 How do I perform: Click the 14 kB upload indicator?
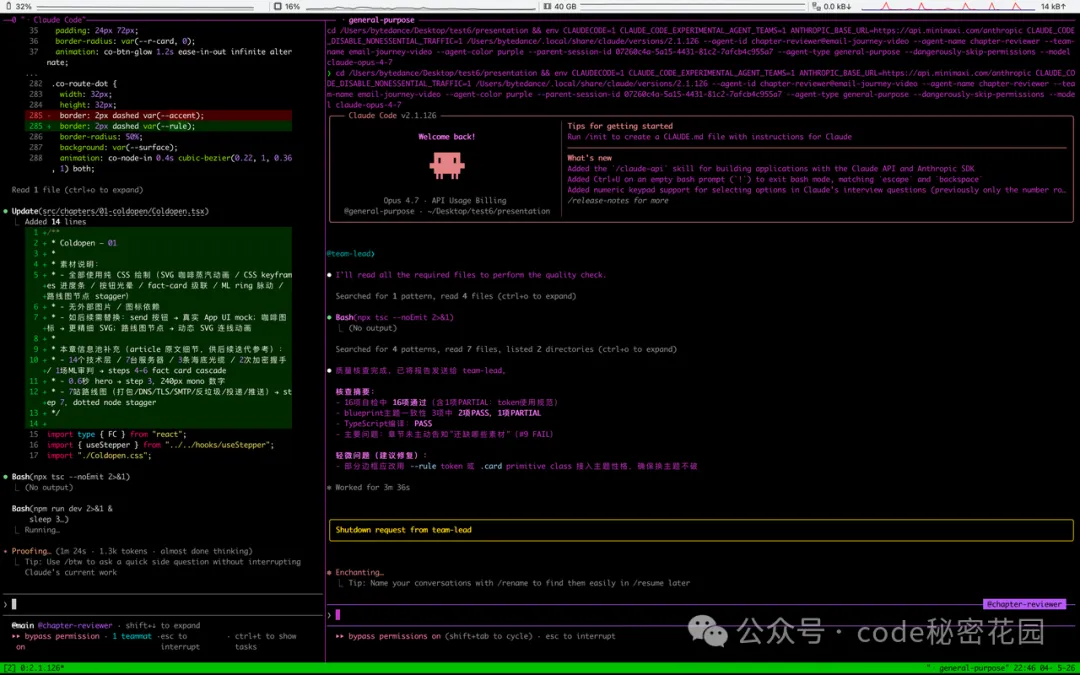coord(1054,6)
